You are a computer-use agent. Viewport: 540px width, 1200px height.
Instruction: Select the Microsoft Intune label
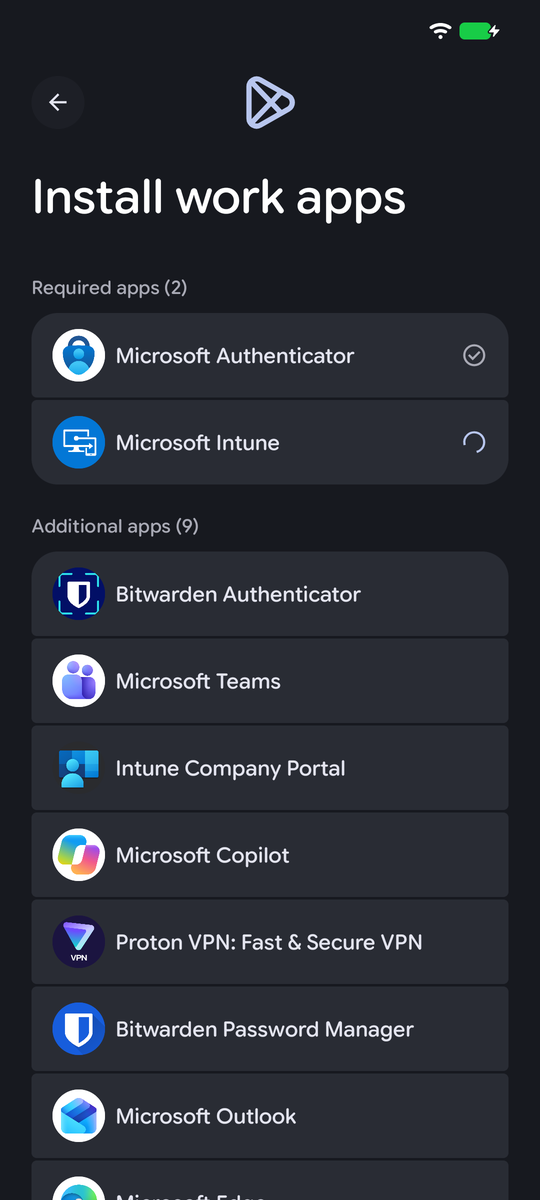[198, 443]
